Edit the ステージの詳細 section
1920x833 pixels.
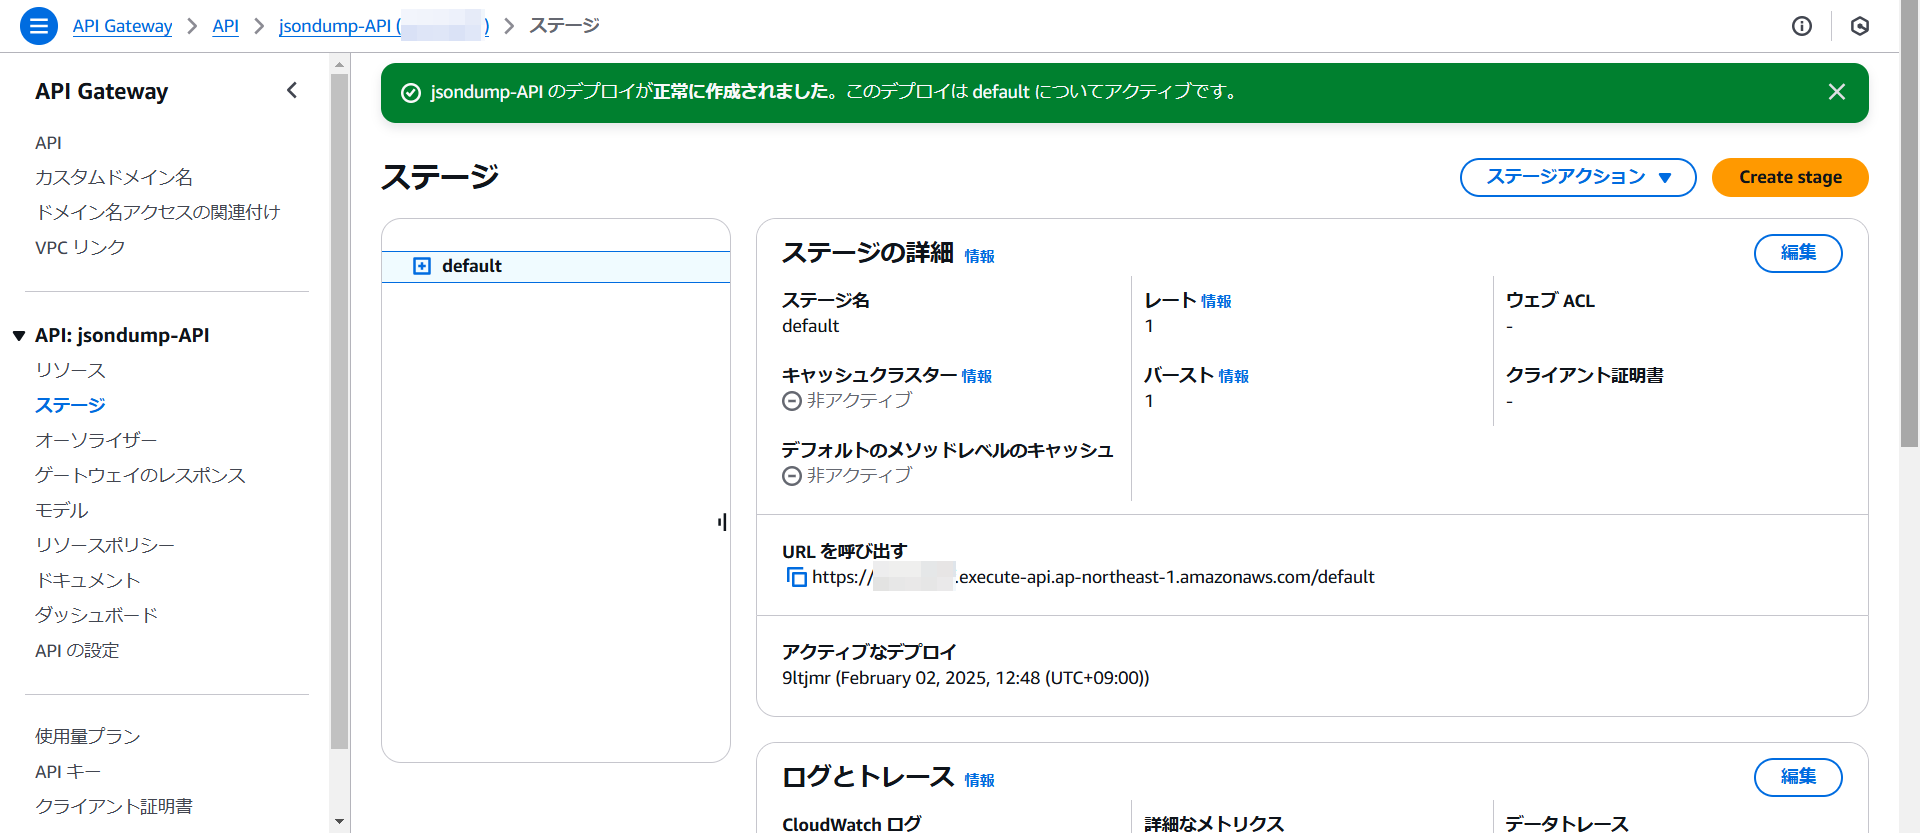1797,253
